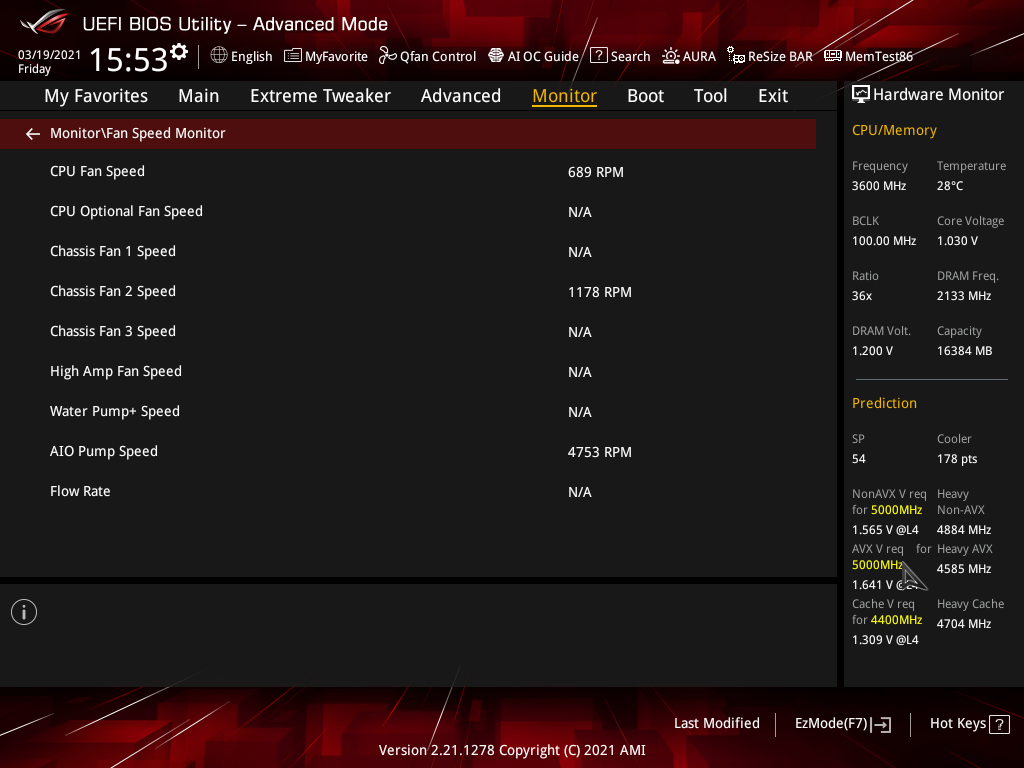
Task: Open Qfan Control fan icon
Action: click(x=387, y=56)
